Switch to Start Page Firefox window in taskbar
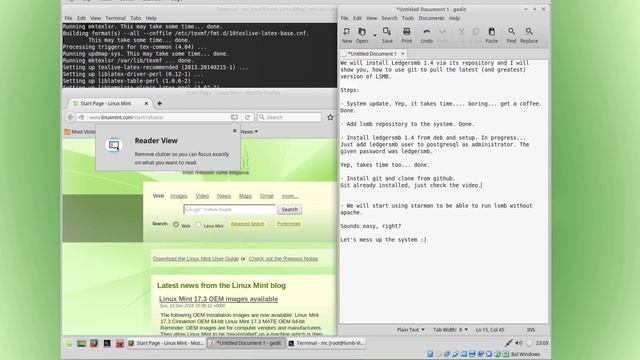 tap(166, 343)
